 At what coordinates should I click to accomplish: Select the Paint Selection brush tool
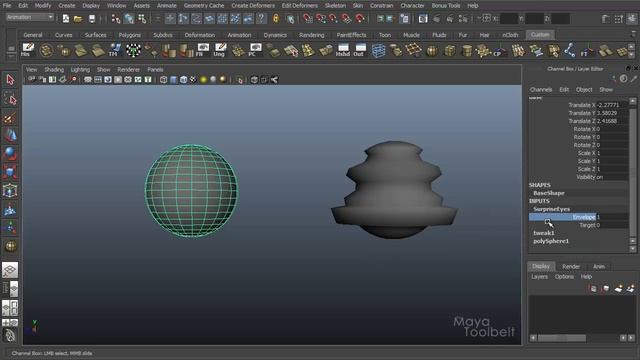(10, 118)
